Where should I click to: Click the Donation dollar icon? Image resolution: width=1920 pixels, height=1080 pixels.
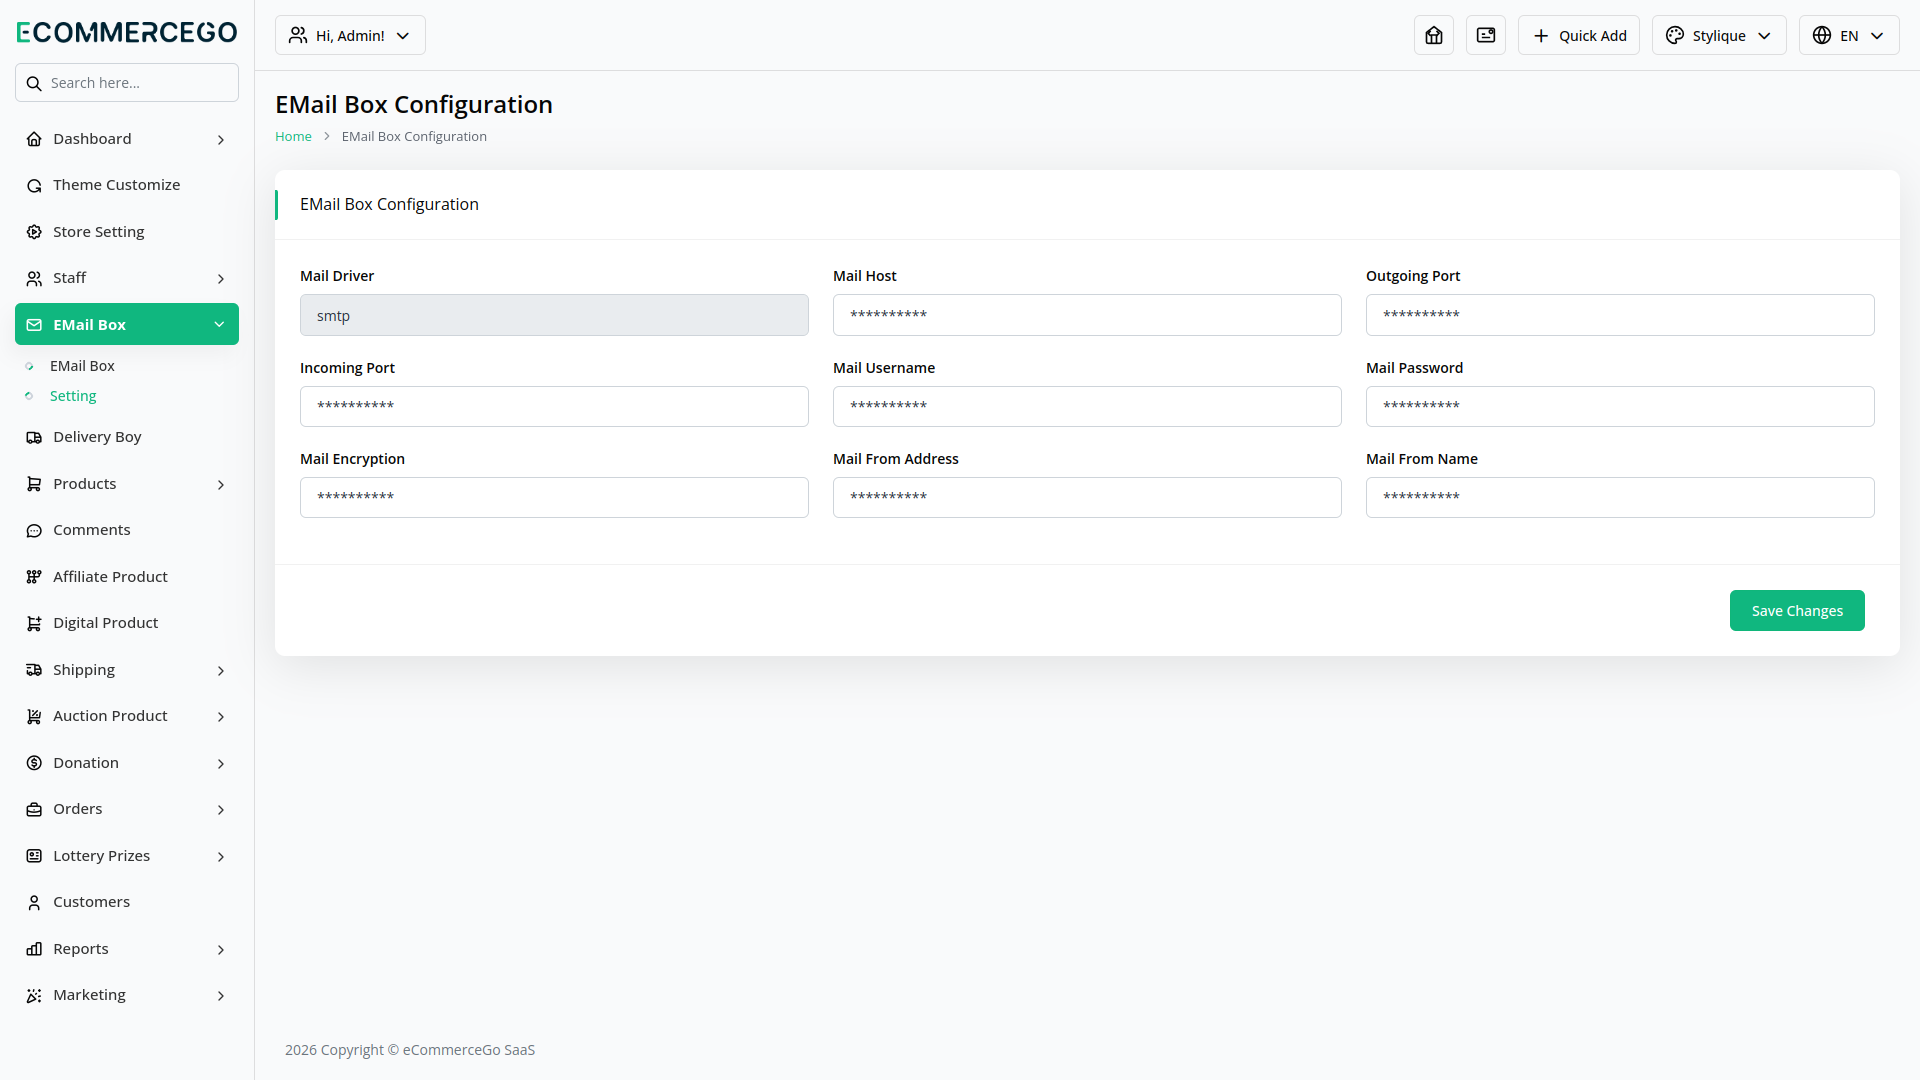pos(34,763)
